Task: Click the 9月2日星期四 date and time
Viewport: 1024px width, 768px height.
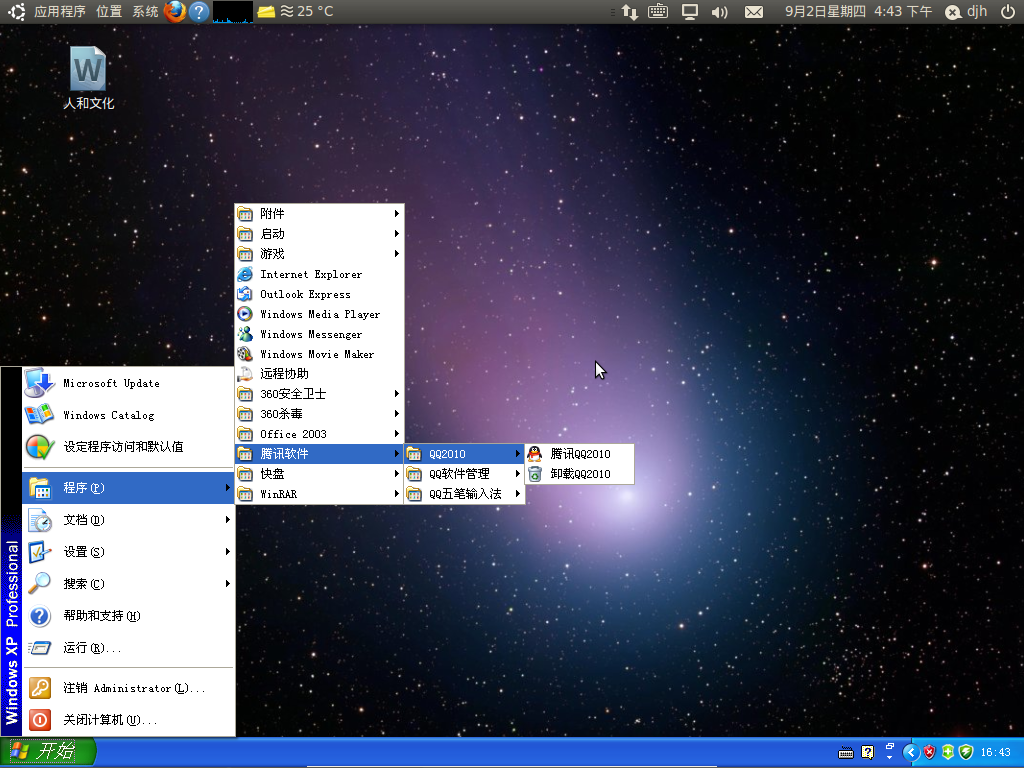Action: [858, 11]
